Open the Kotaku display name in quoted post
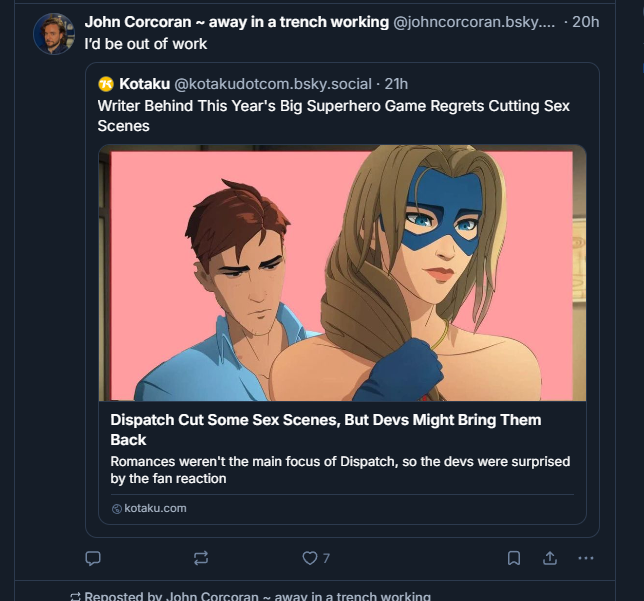This screenshot has width=644, height=601. point(144,84)
